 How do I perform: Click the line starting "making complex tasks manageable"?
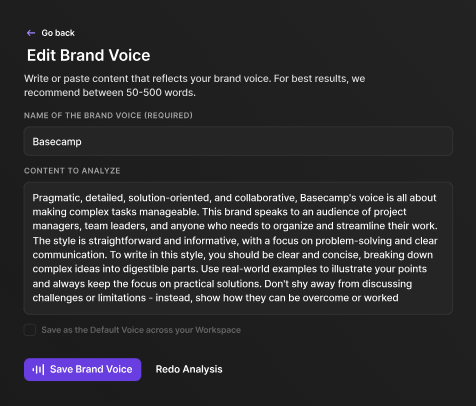click(219, 212)
